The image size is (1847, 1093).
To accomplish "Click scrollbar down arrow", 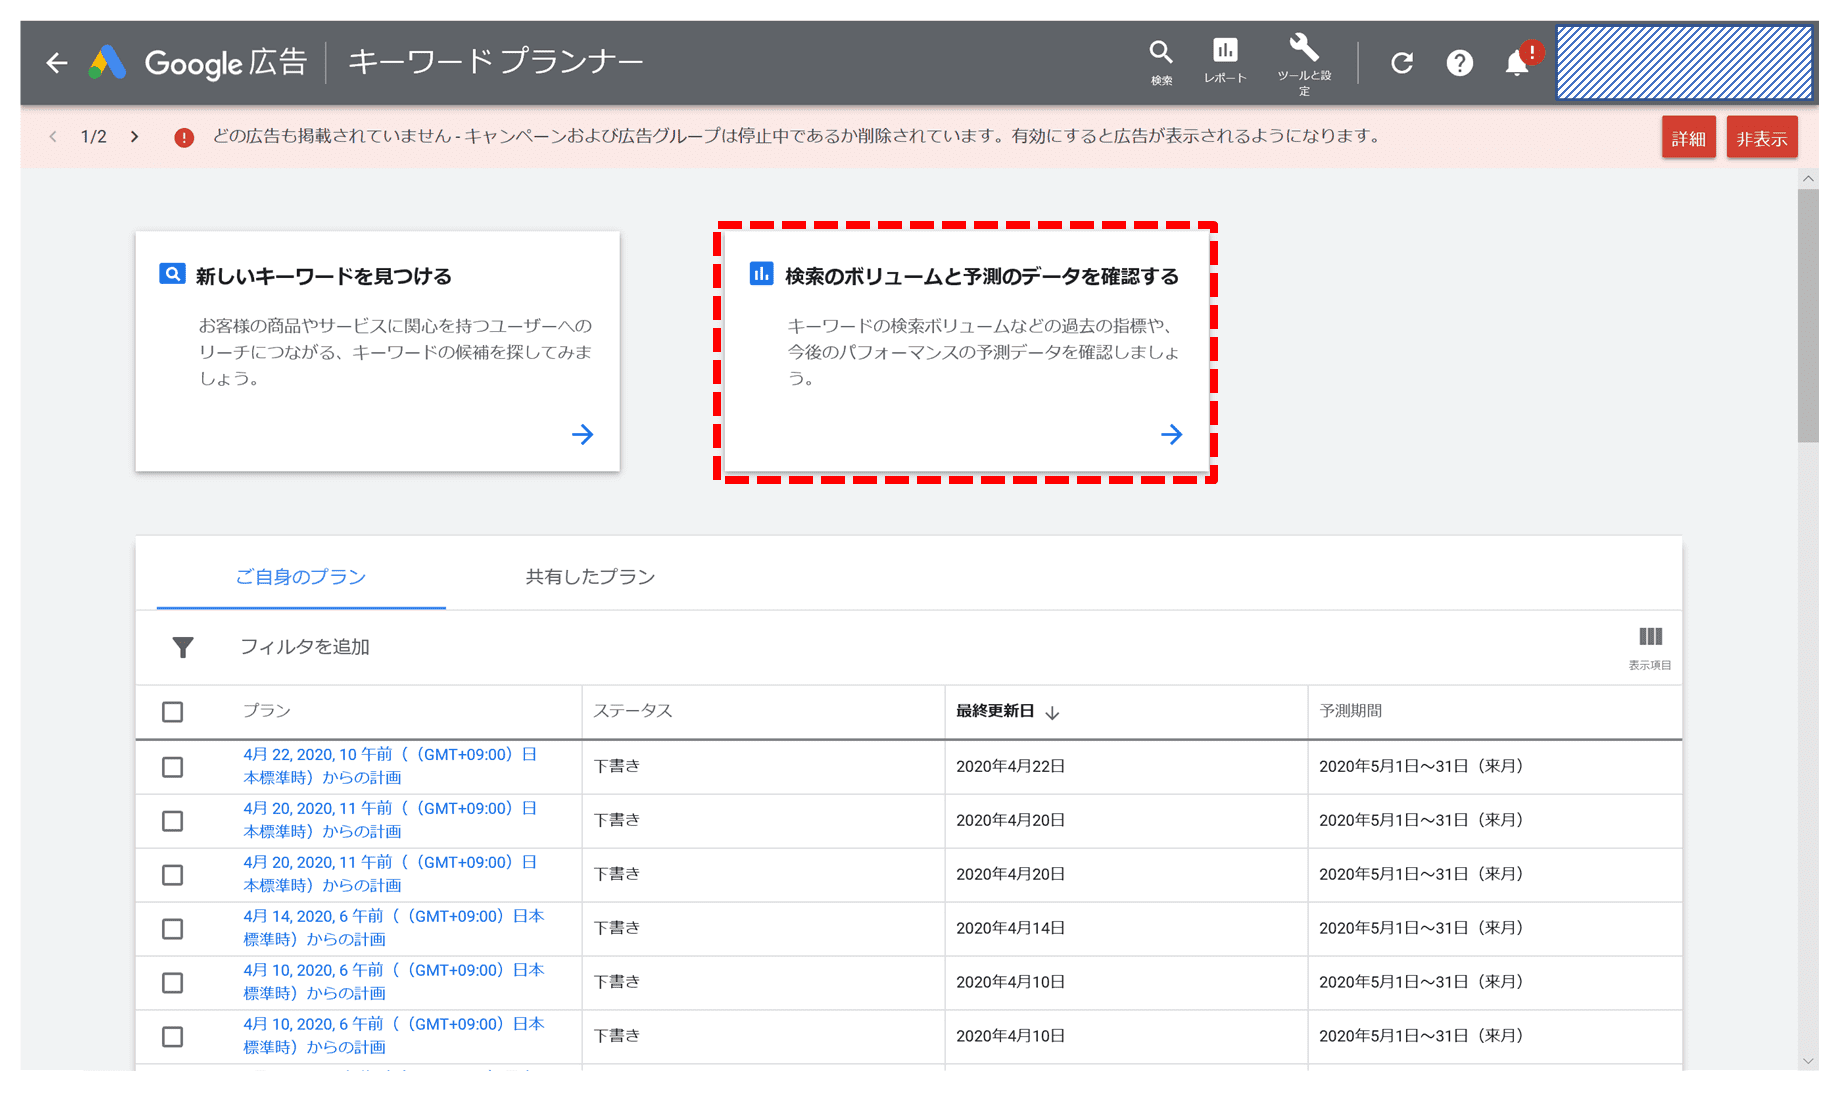I will (1808, 1061).
